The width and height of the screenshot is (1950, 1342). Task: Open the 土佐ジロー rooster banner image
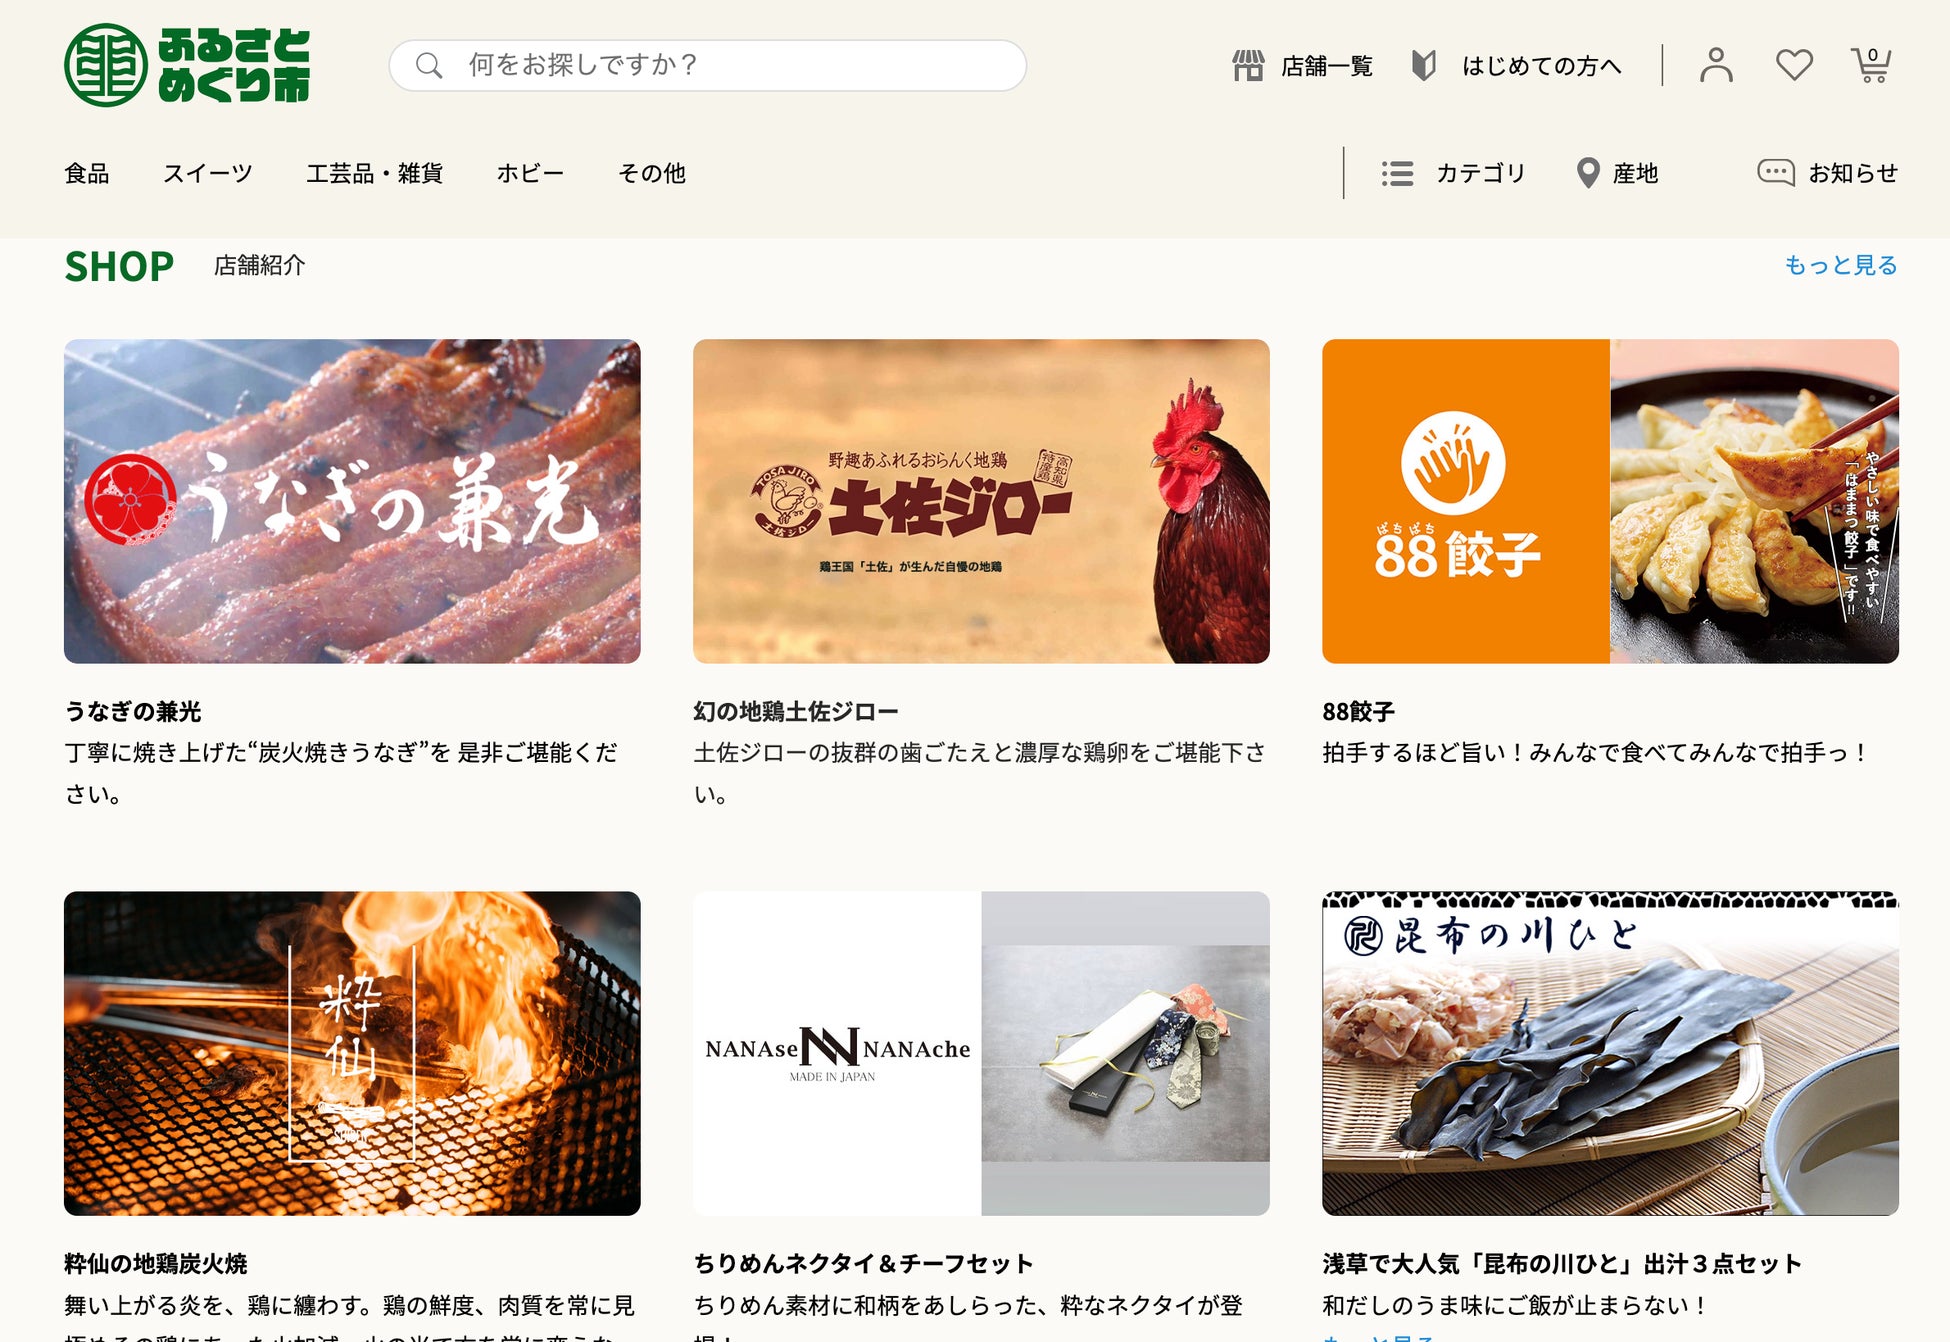point(981,501)
